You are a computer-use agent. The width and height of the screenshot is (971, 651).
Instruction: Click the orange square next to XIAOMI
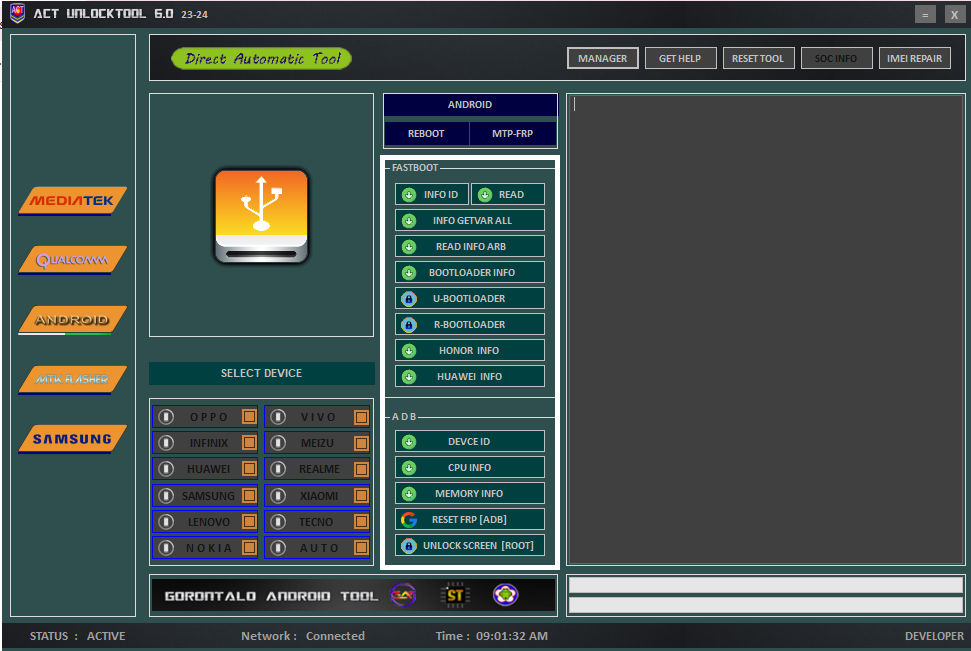click(x=361, y=496)
